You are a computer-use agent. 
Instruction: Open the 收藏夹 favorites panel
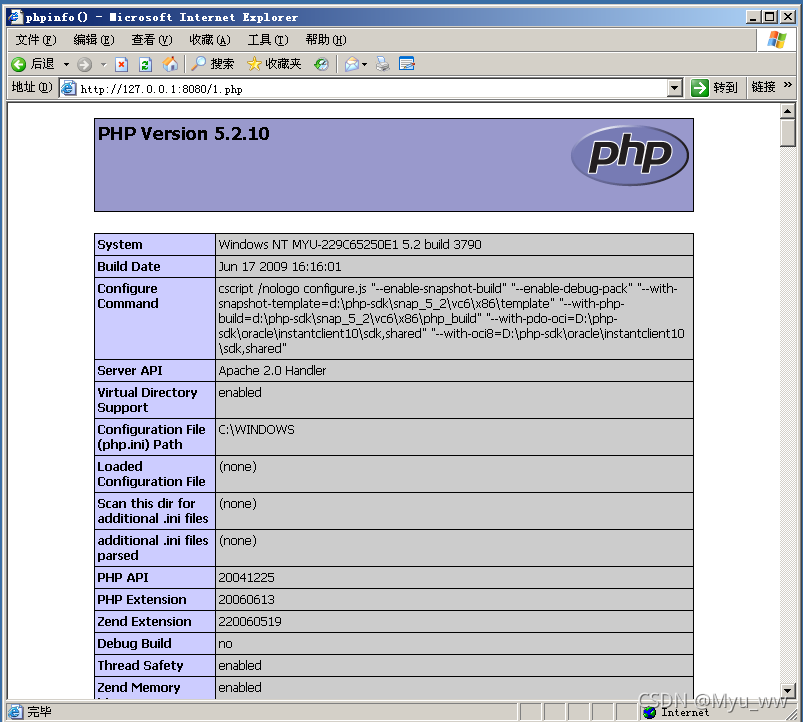[x=274, y=64]
